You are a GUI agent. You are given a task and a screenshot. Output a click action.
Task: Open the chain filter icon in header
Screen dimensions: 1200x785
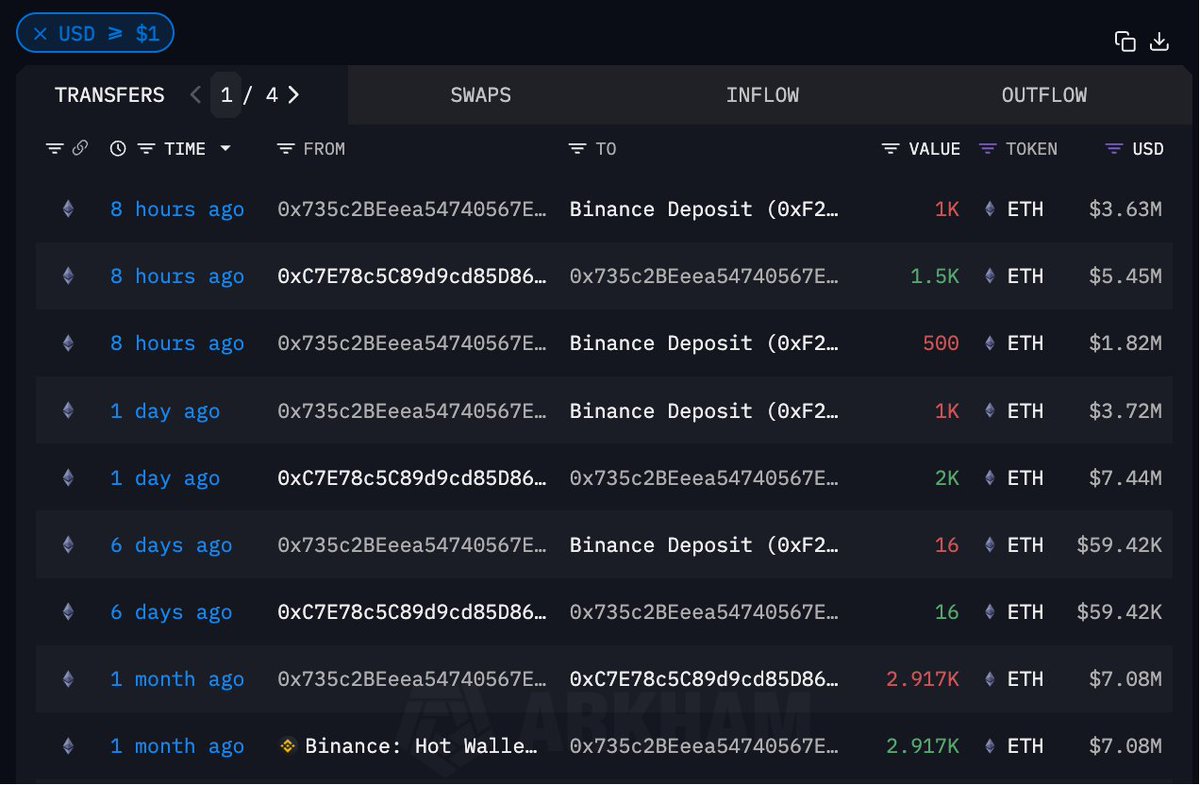[x=55, y=149]
